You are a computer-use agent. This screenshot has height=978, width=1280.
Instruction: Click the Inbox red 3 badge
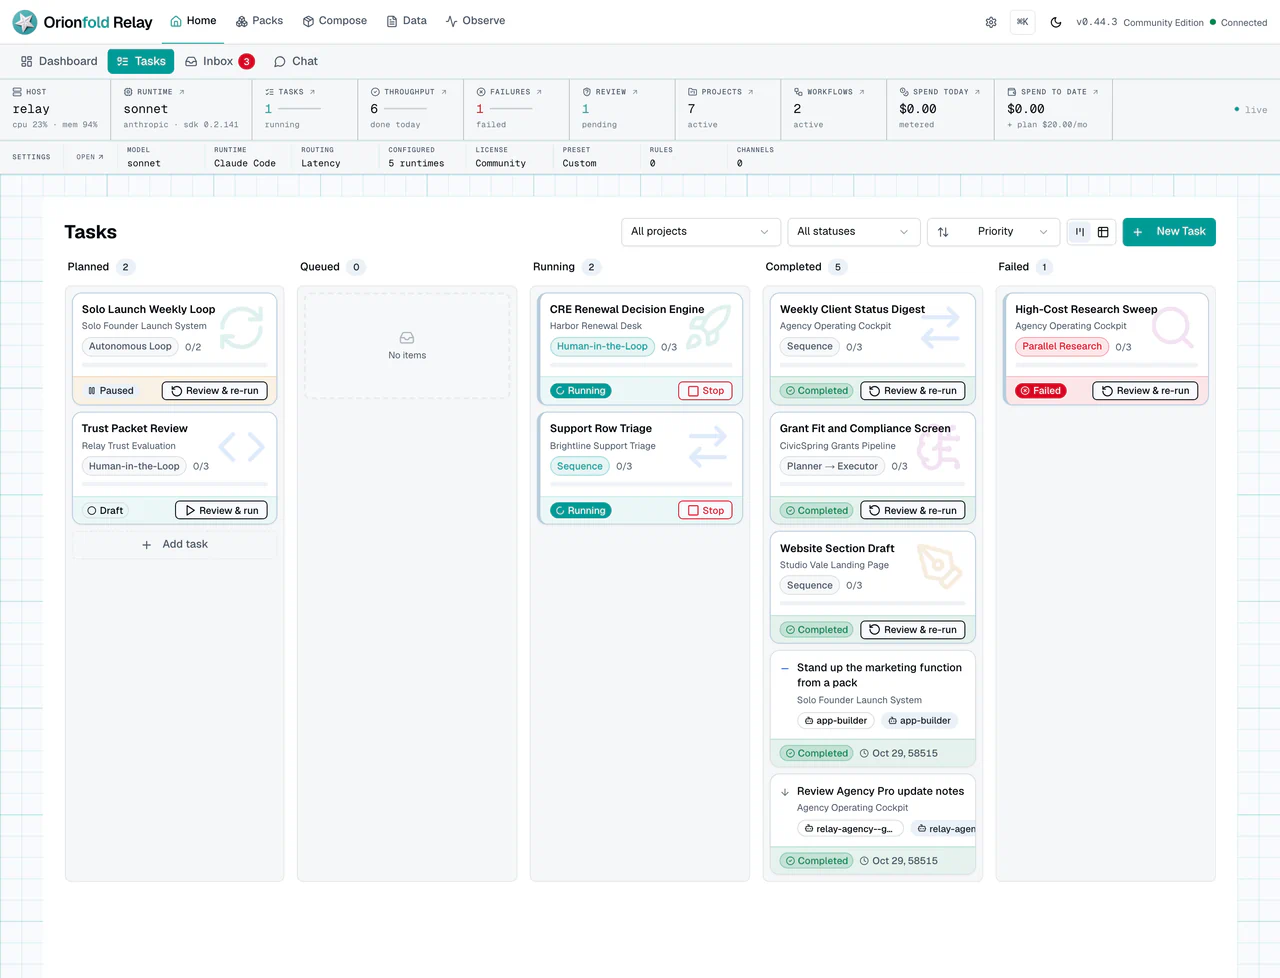pyautogui.click(x=246, y=62)
